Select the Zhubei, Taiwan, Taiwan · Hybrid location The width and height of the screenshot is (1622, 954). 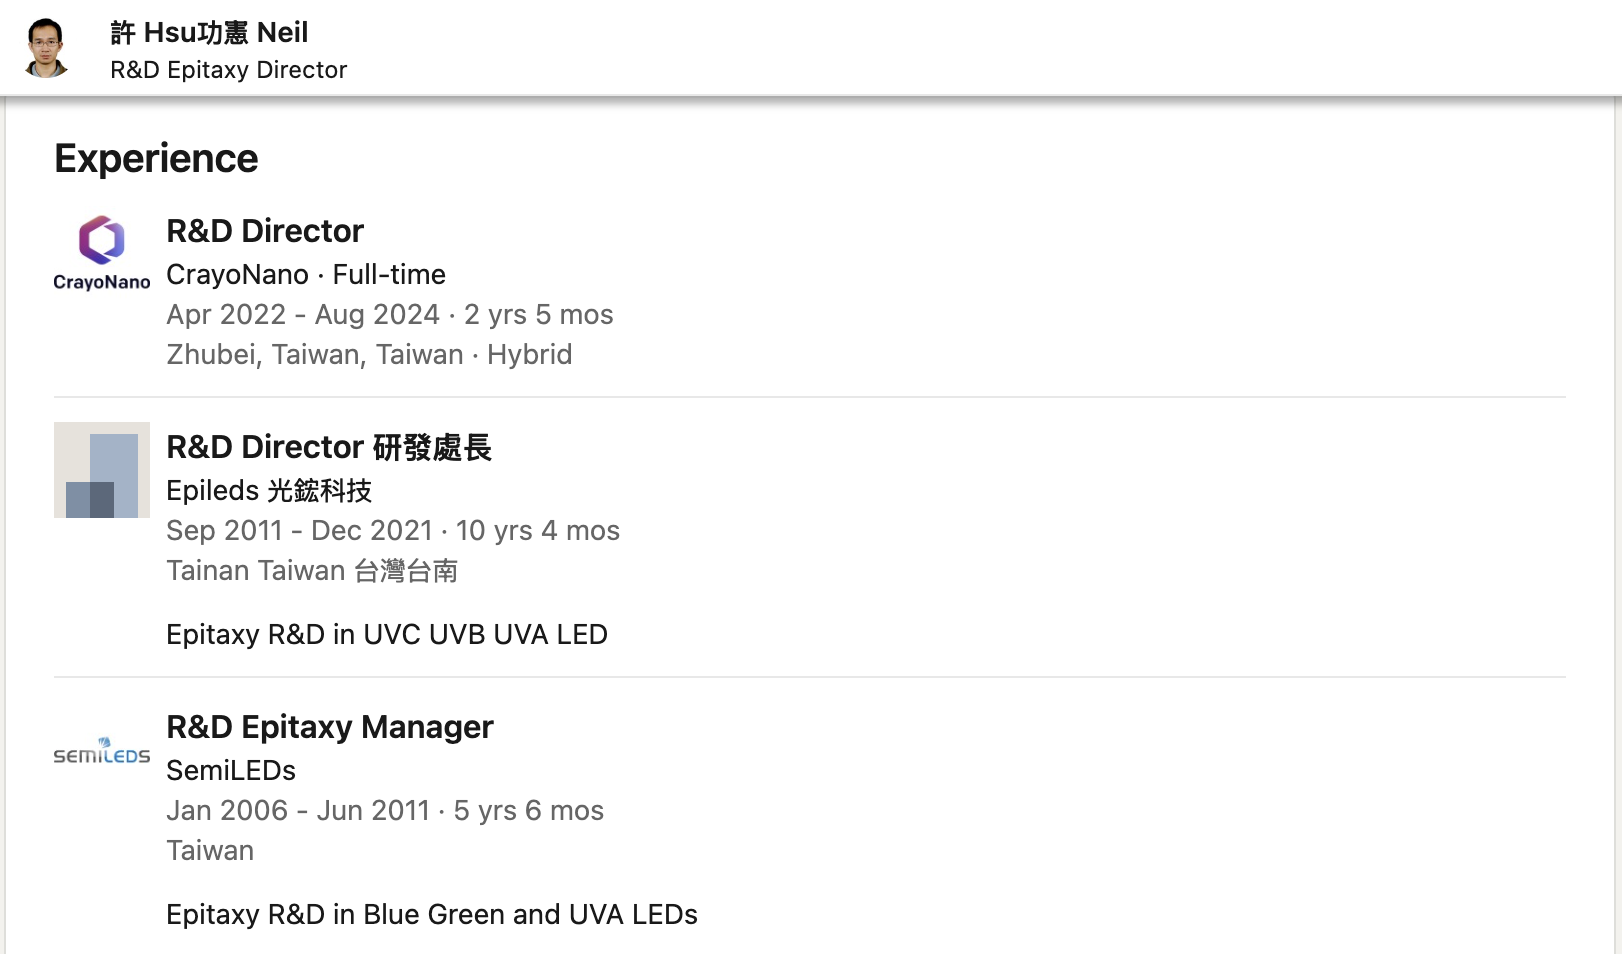click(369, 354)
